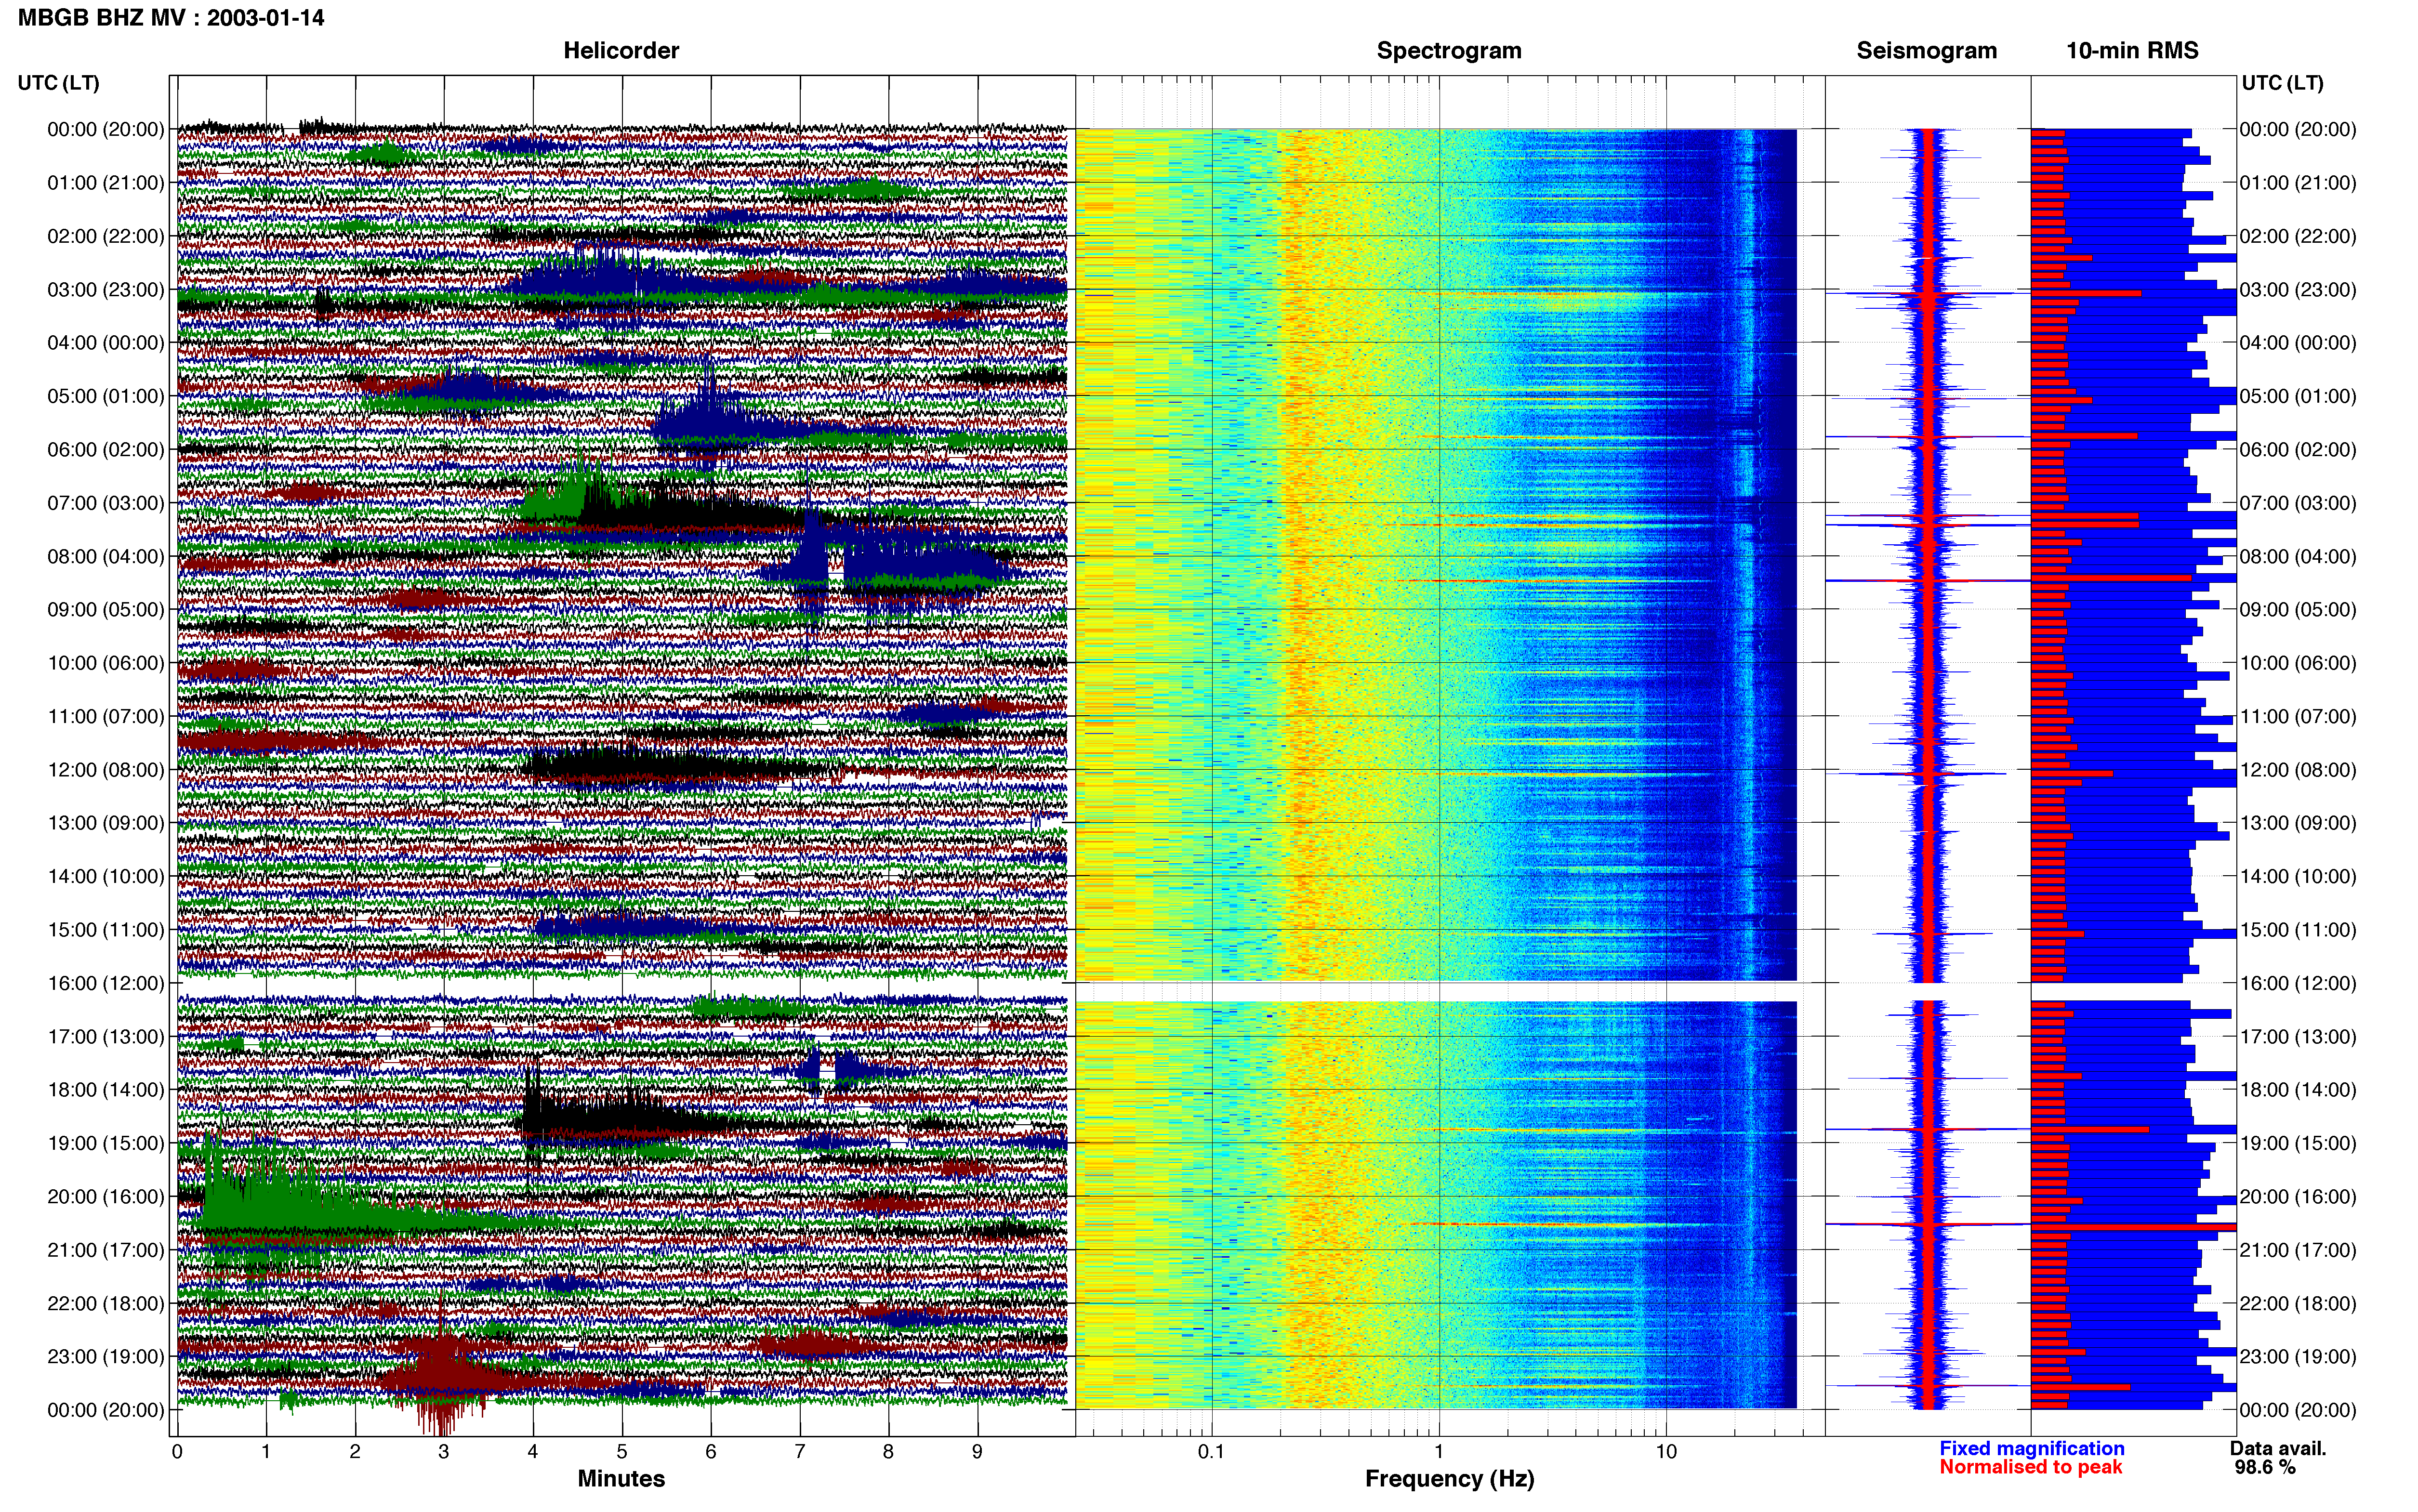2418x1512 pixels.
Task: Click the right time label '18:00 (14:00)'
Action: [2298, 1090]
